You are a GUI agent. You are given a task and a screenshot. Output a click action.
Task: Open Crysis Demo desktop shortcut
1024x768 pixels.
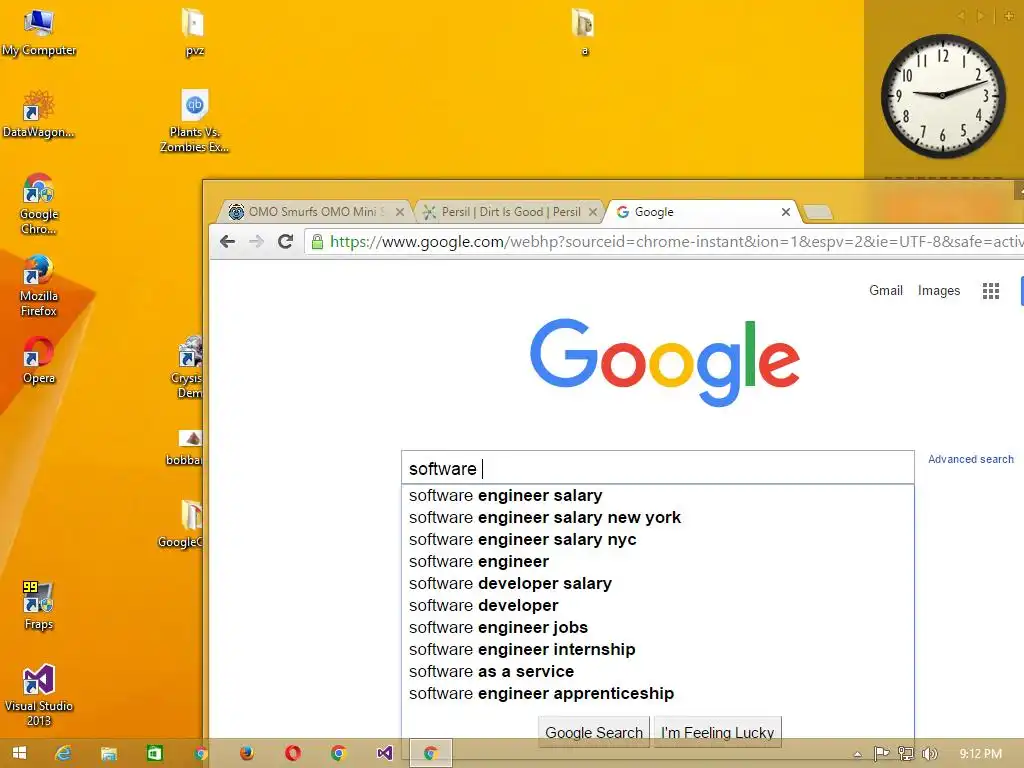[x=189, y=367]
